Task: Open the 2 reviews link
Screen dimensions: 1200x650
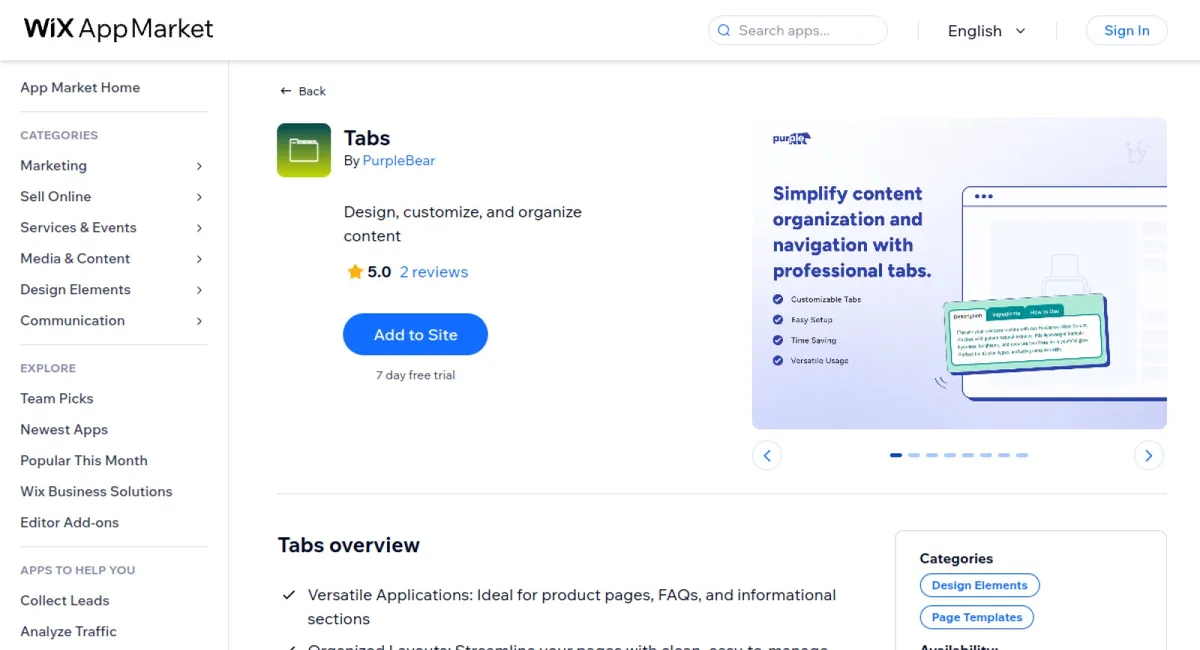Action: pyautogui.click(x=434, y=272)
